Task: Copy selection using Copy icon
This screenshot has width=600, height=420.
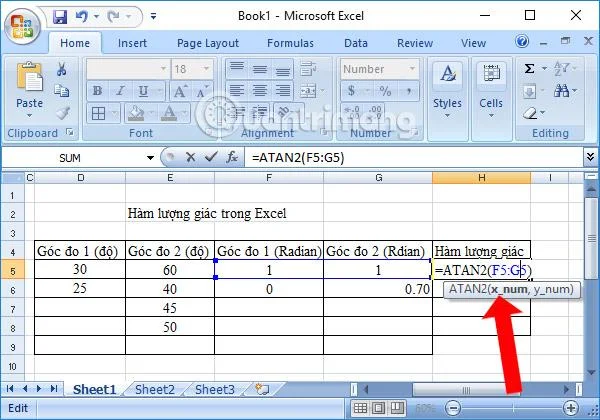Action: pyautogui.click(x=62, y=91)
